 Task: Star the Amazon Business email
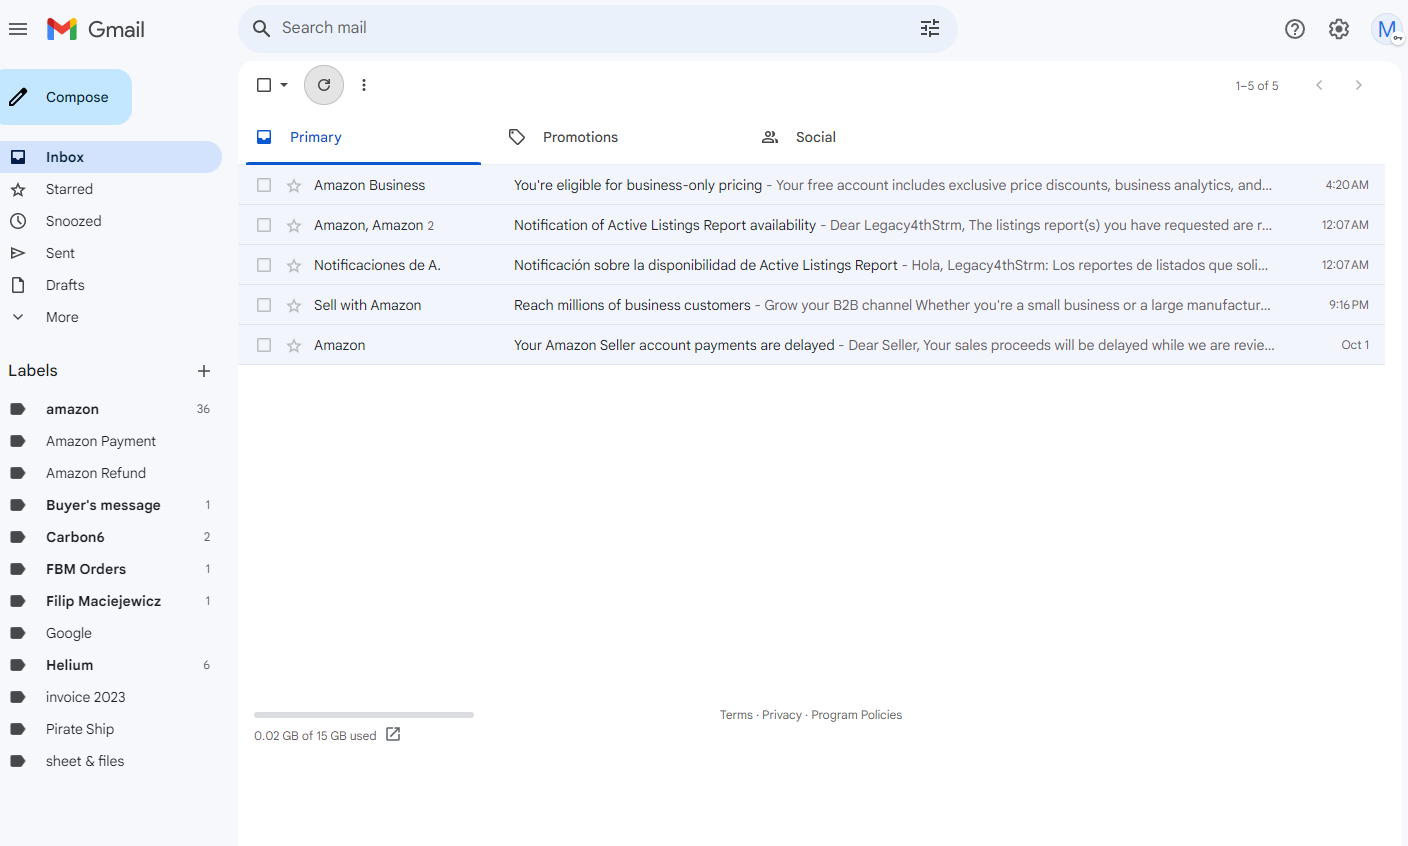click(294, 185)
